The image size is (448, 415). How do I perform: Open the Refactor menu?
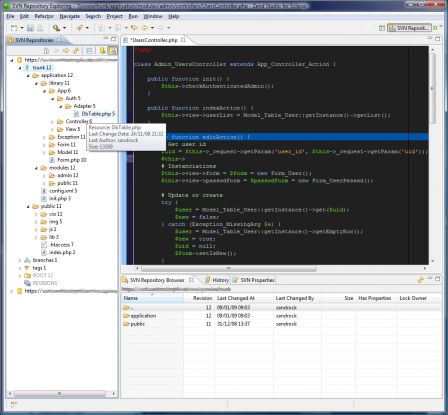click(44, 16)
